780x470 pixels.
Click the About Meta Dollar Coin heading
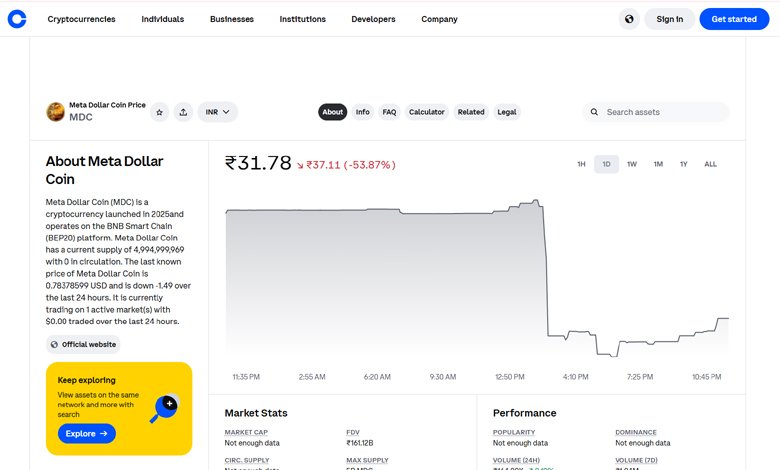[x=104, y=170]
